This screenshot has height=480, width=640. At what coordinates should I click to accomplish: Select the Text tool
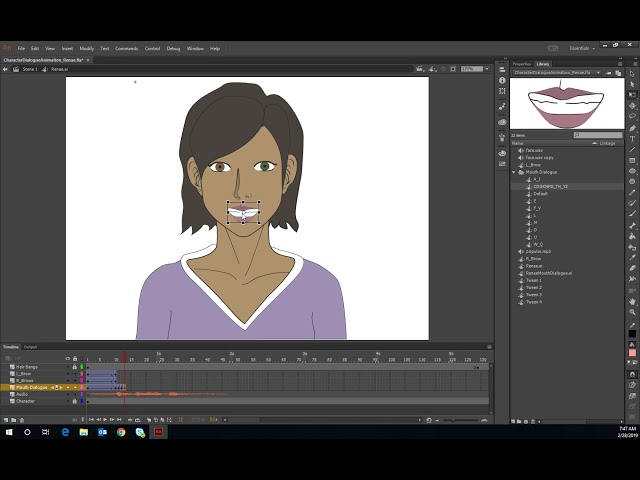632,139
